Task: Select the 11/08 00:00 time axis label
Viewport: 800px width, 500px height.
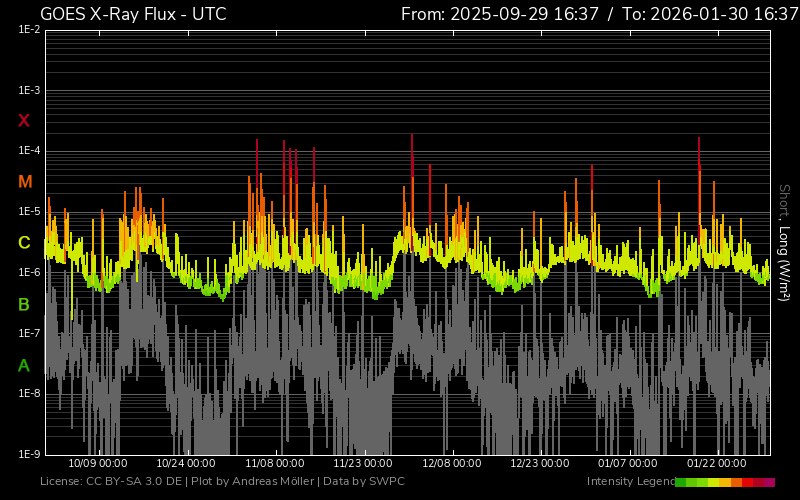Action: (x=274, y=464)
